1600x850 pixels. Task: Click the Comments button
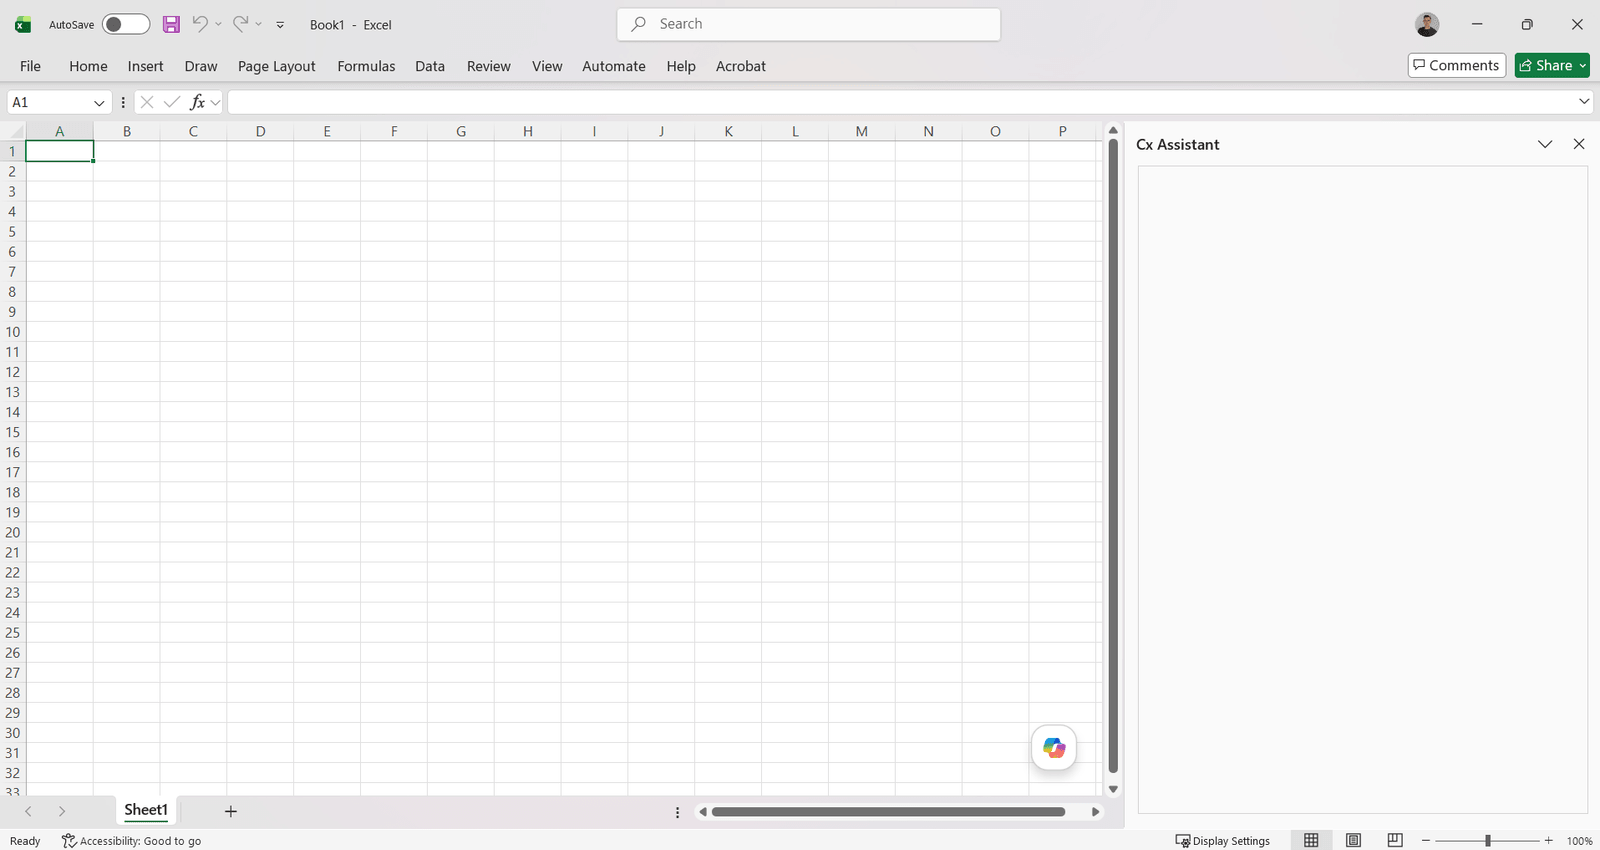(1457, 66)
